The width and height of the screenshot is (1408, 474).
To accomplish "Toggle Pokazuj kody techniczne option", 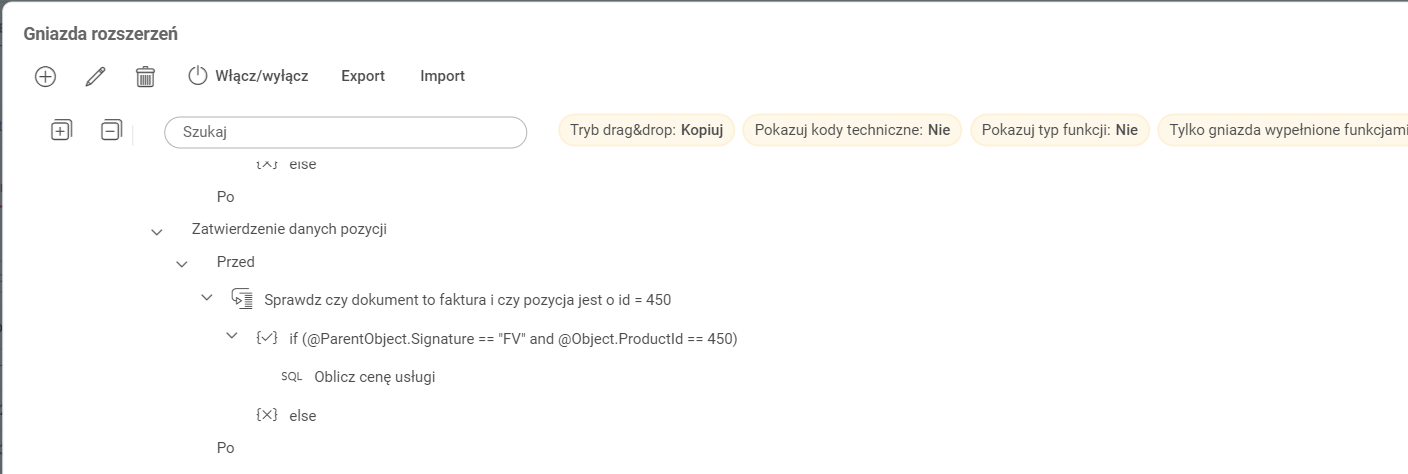I will (x=852, y=130).
